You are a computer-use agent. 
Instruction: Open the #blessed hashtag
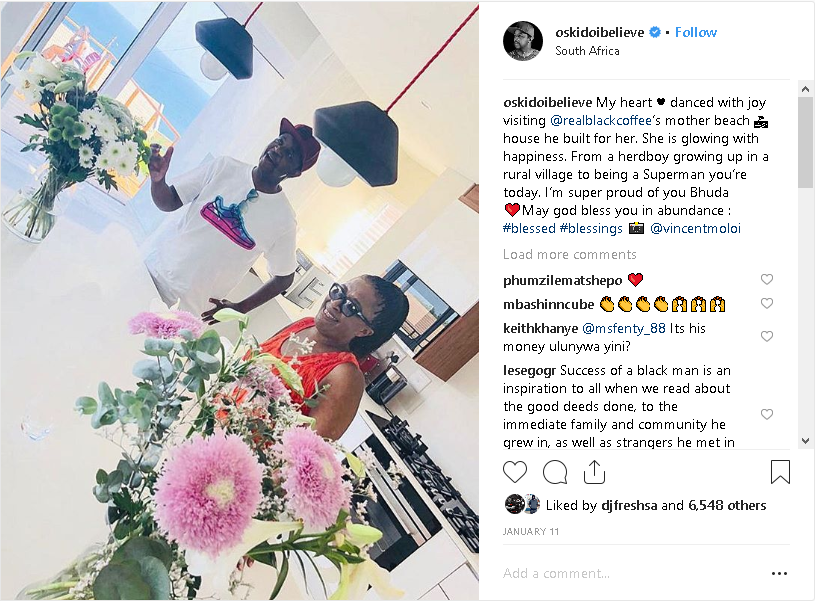tap(529, 228)
